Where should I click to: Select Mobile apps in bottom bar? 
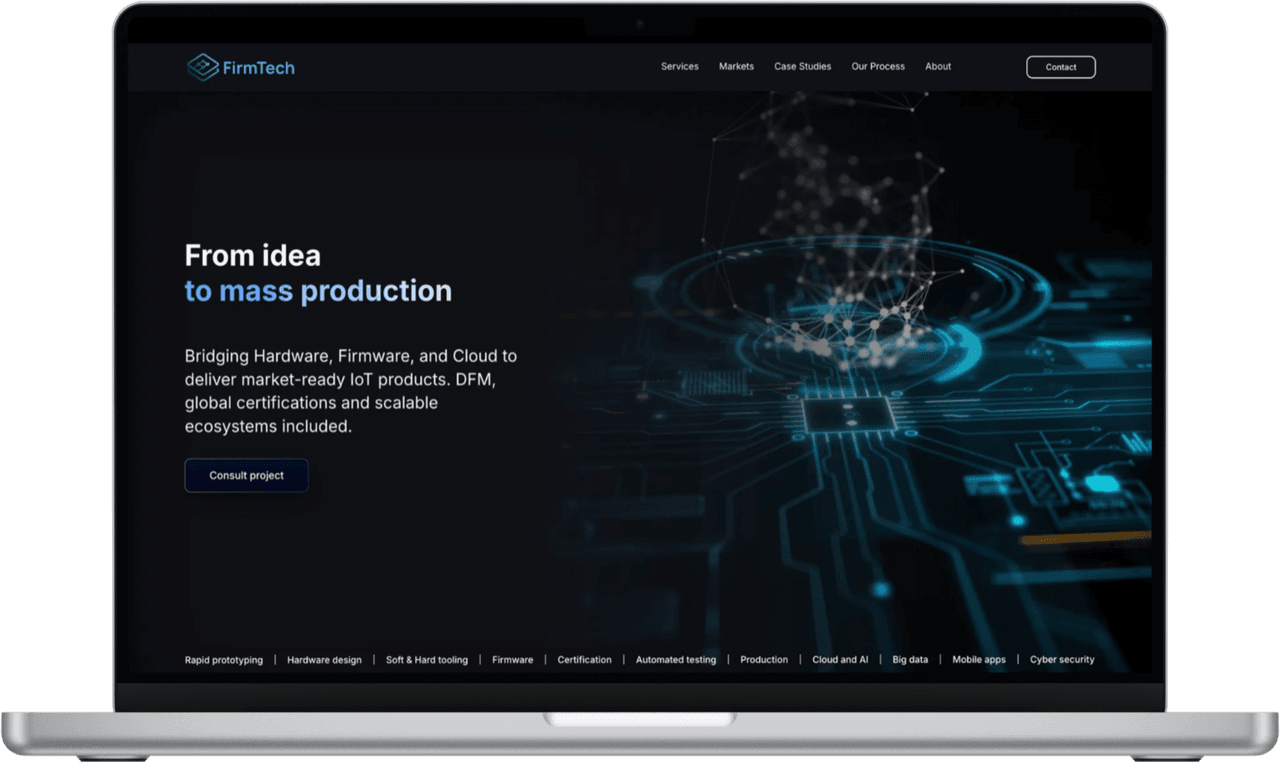click(979, 660)
